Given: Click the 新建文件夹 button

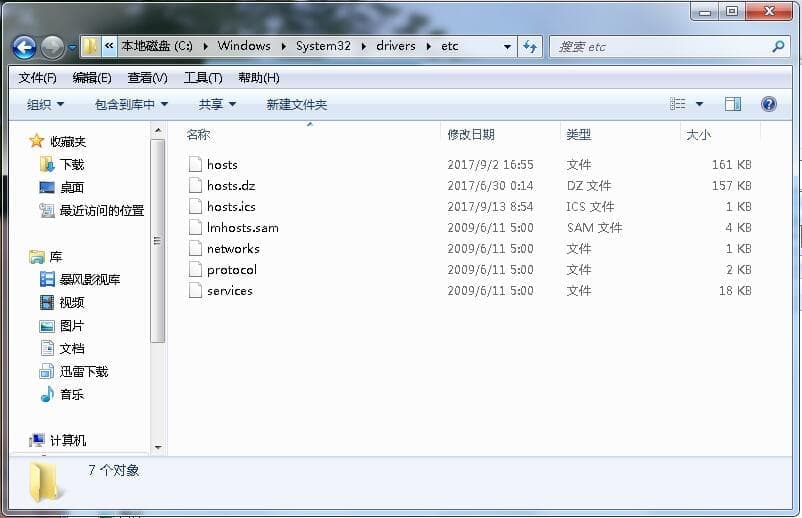Looking at the screenshot, I should coord(296,104).
